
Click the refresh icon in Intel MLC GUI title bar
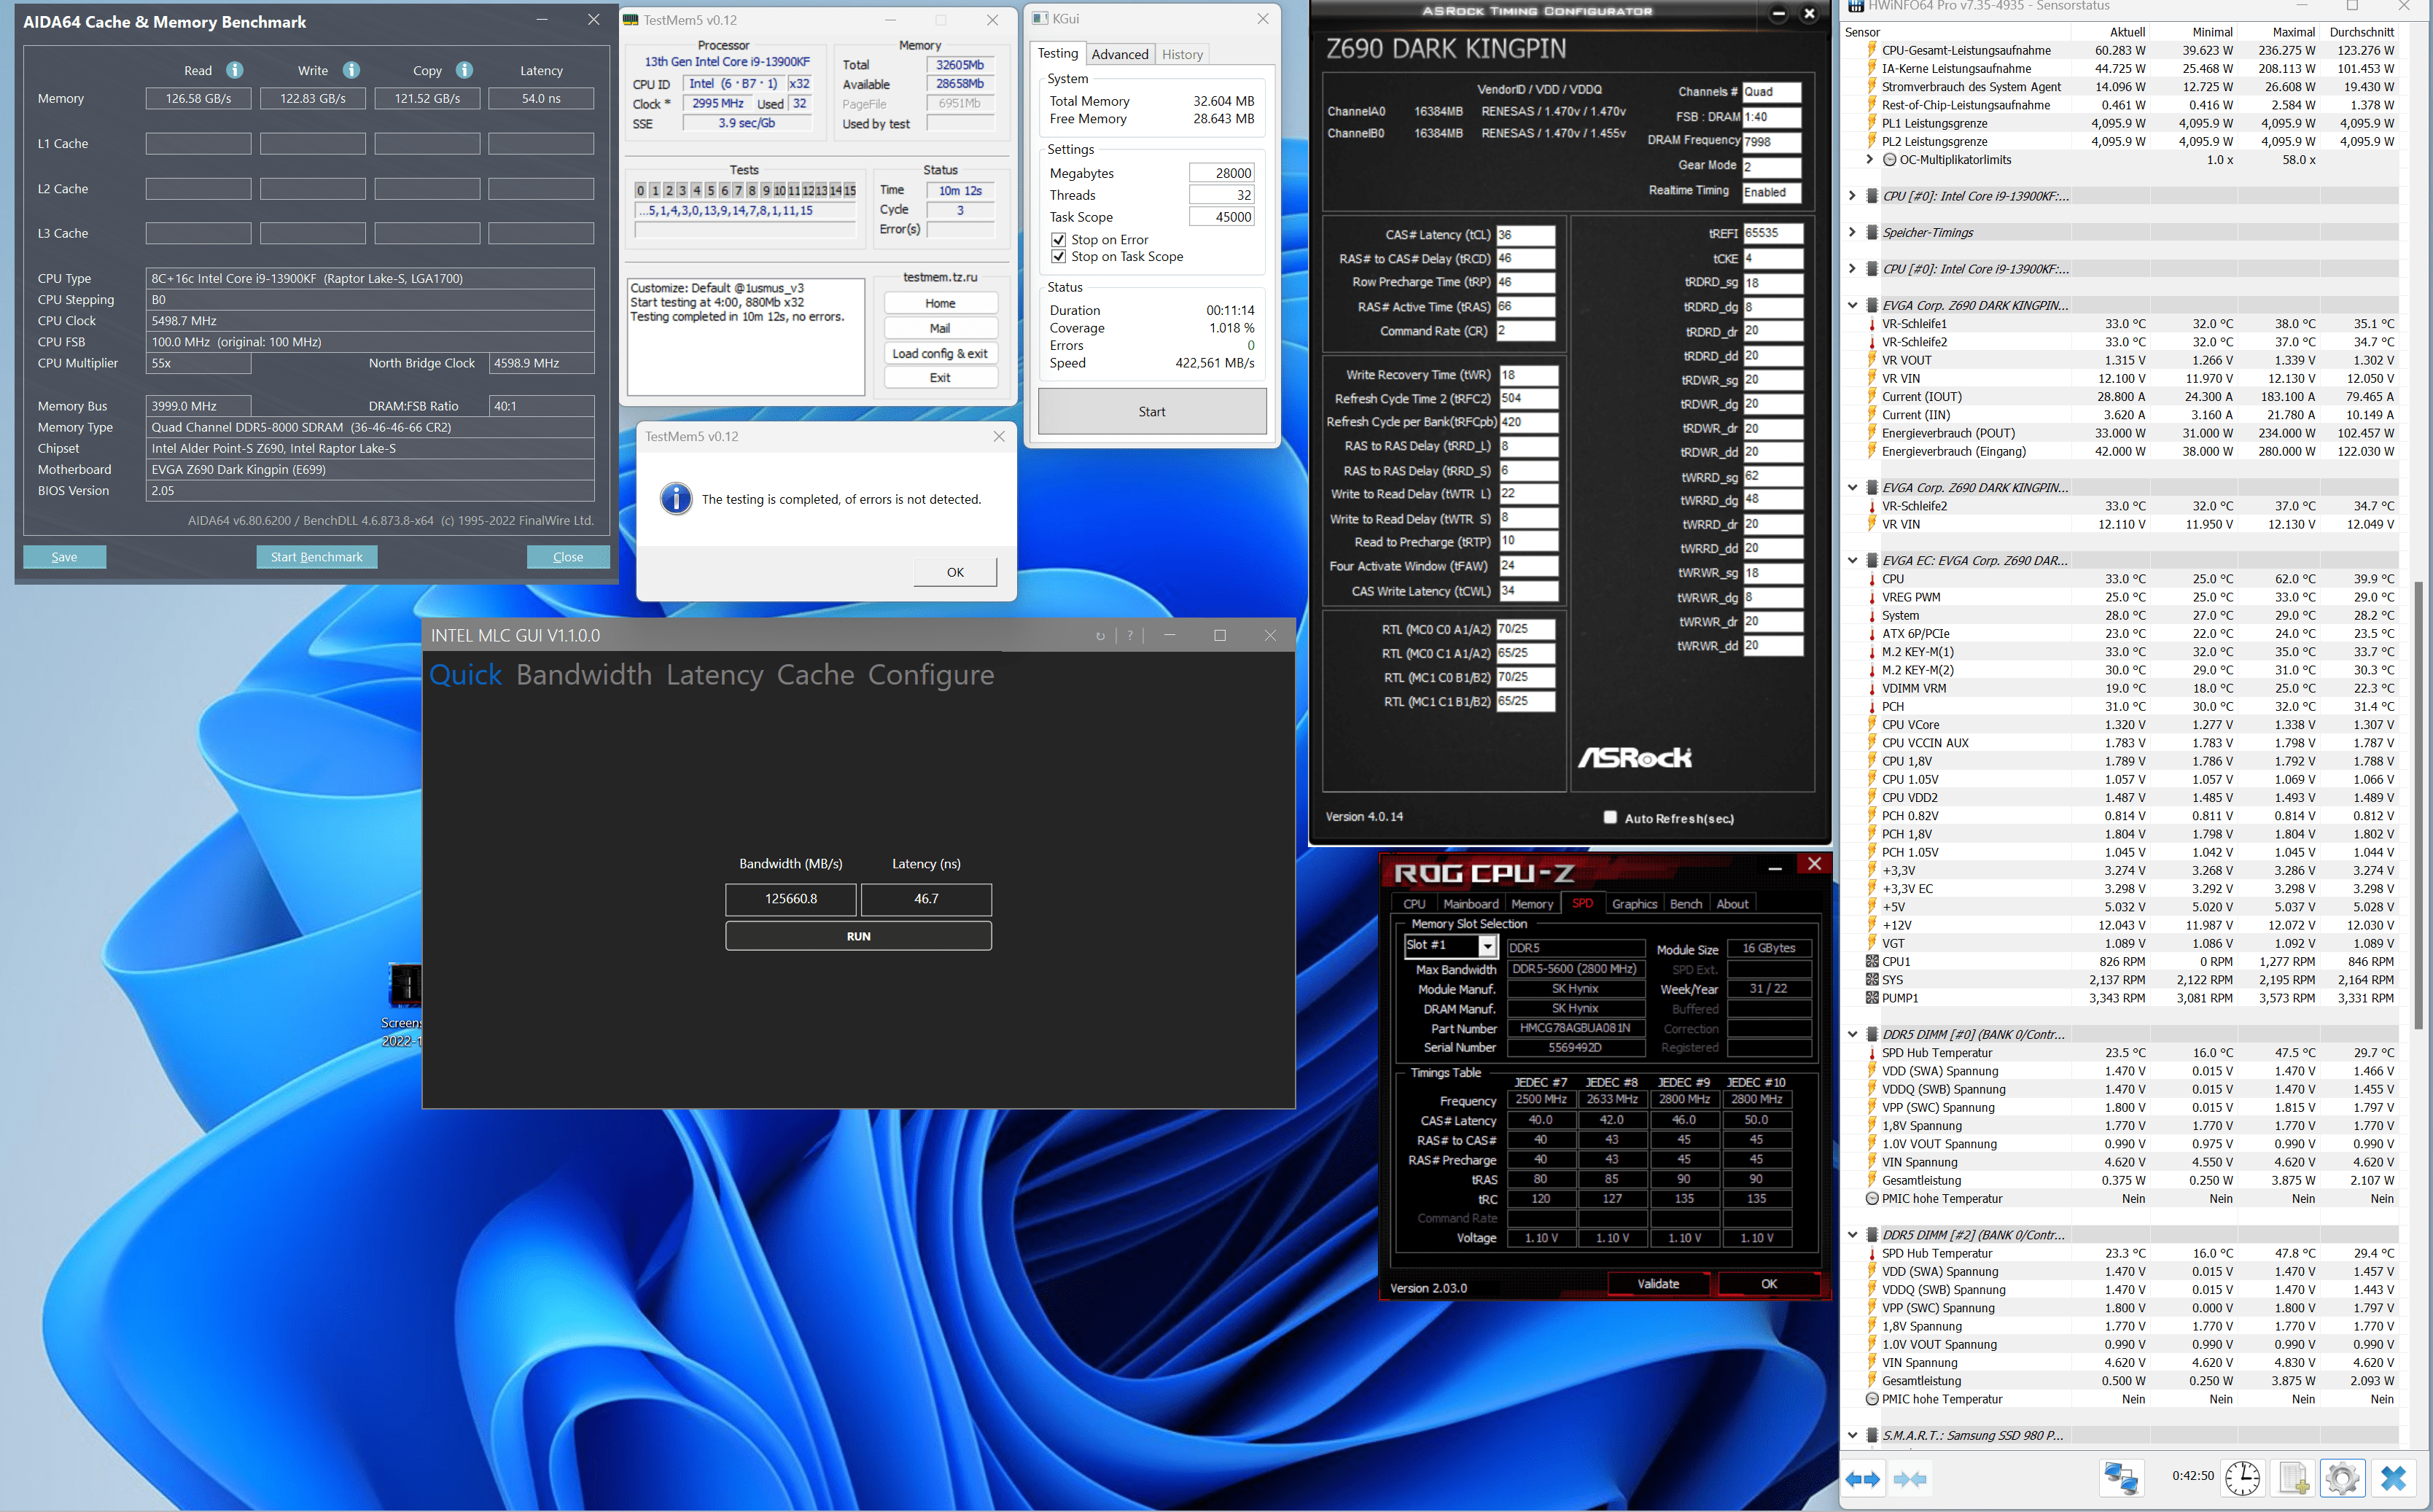tap(1100, 636)
